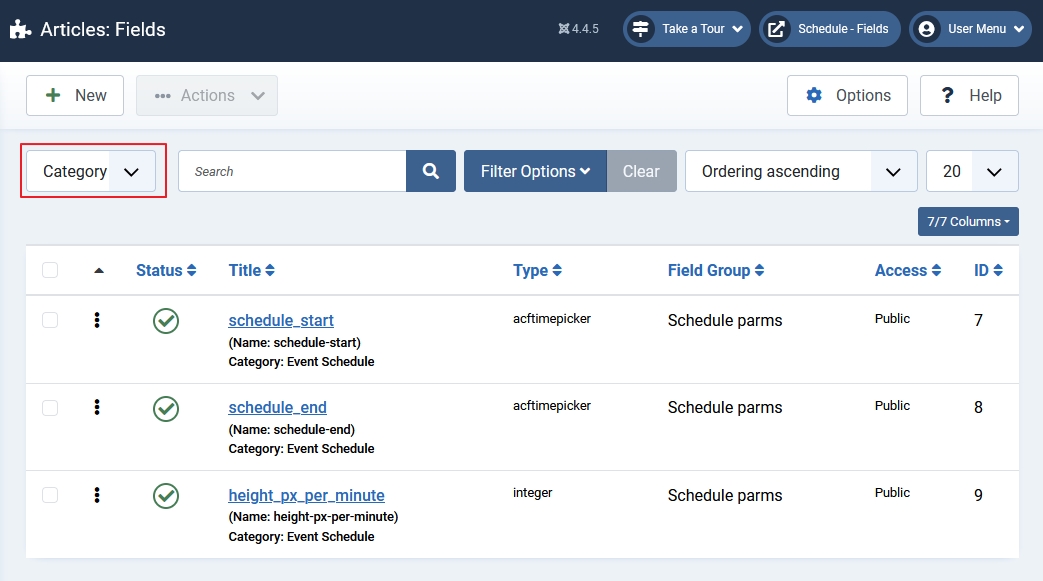
Task: Open the Ordering ascending sort dropdown
Action: point(800,171)
